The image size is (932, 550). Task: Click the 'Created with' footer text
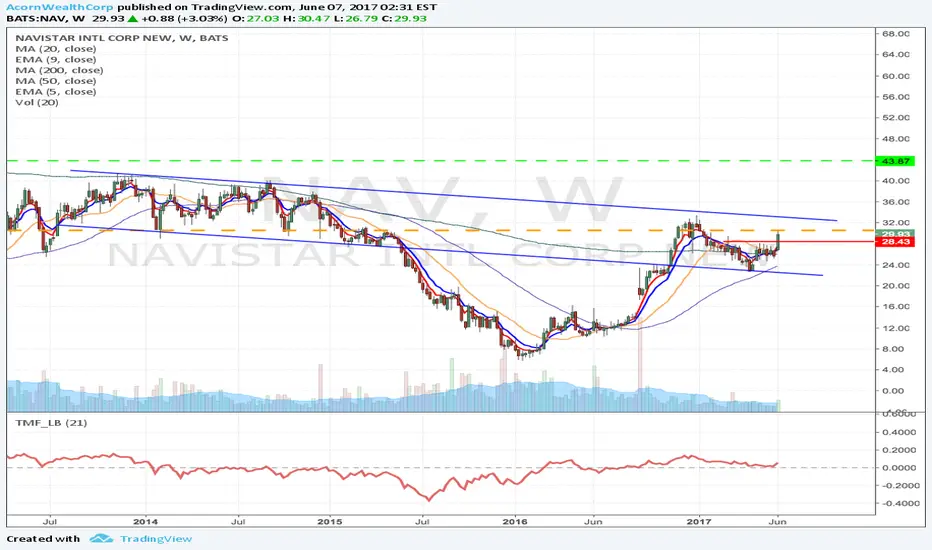tap(43, 539)
